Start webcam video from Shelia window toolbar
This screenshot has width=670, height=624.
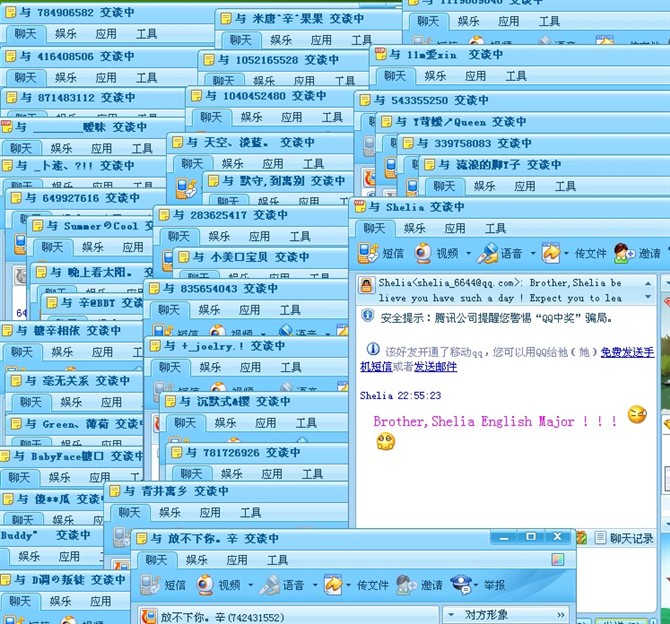coord(423,253)
